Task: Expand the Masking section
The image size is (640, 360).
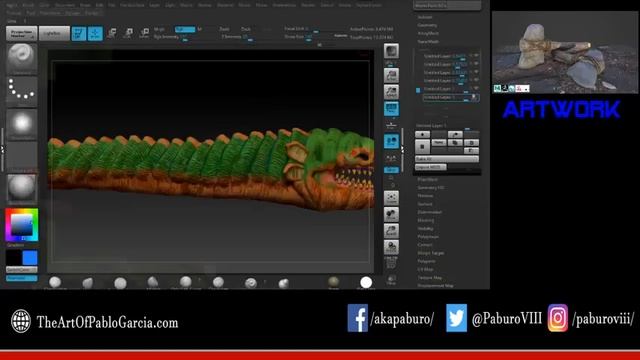Action: point(426,220)
